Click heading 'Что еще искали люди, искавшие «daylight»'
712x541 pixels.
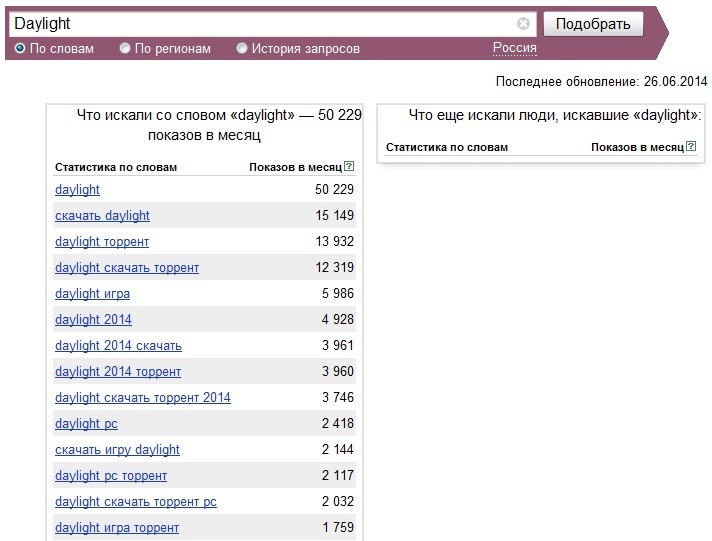pyautogui.click(x=555, y=115)
